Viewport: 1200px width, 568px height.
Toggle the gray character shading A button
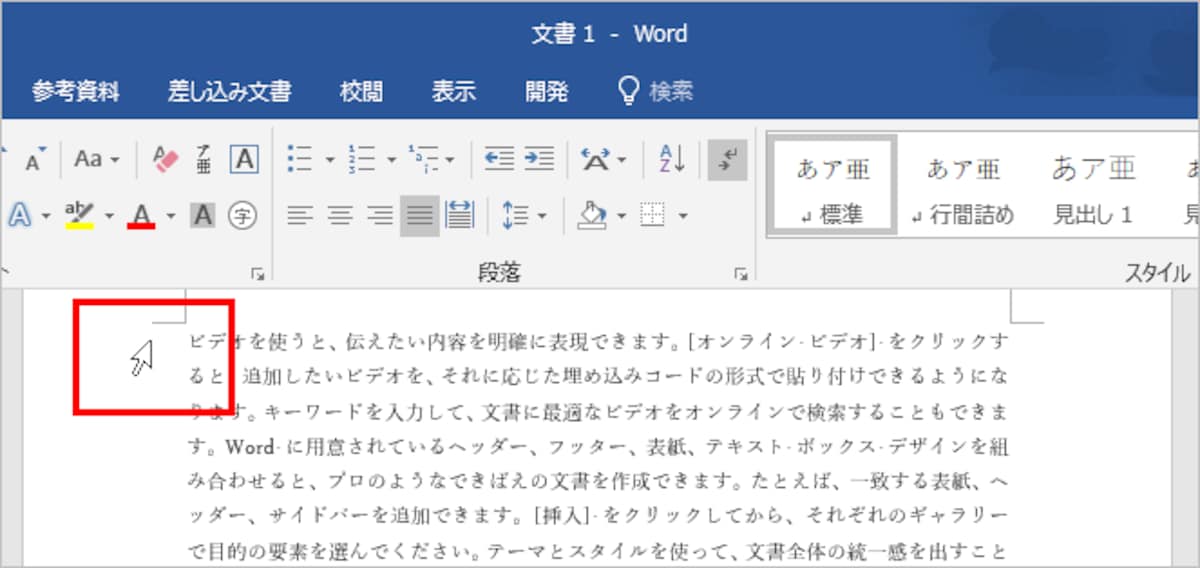(x=203, y=214)
